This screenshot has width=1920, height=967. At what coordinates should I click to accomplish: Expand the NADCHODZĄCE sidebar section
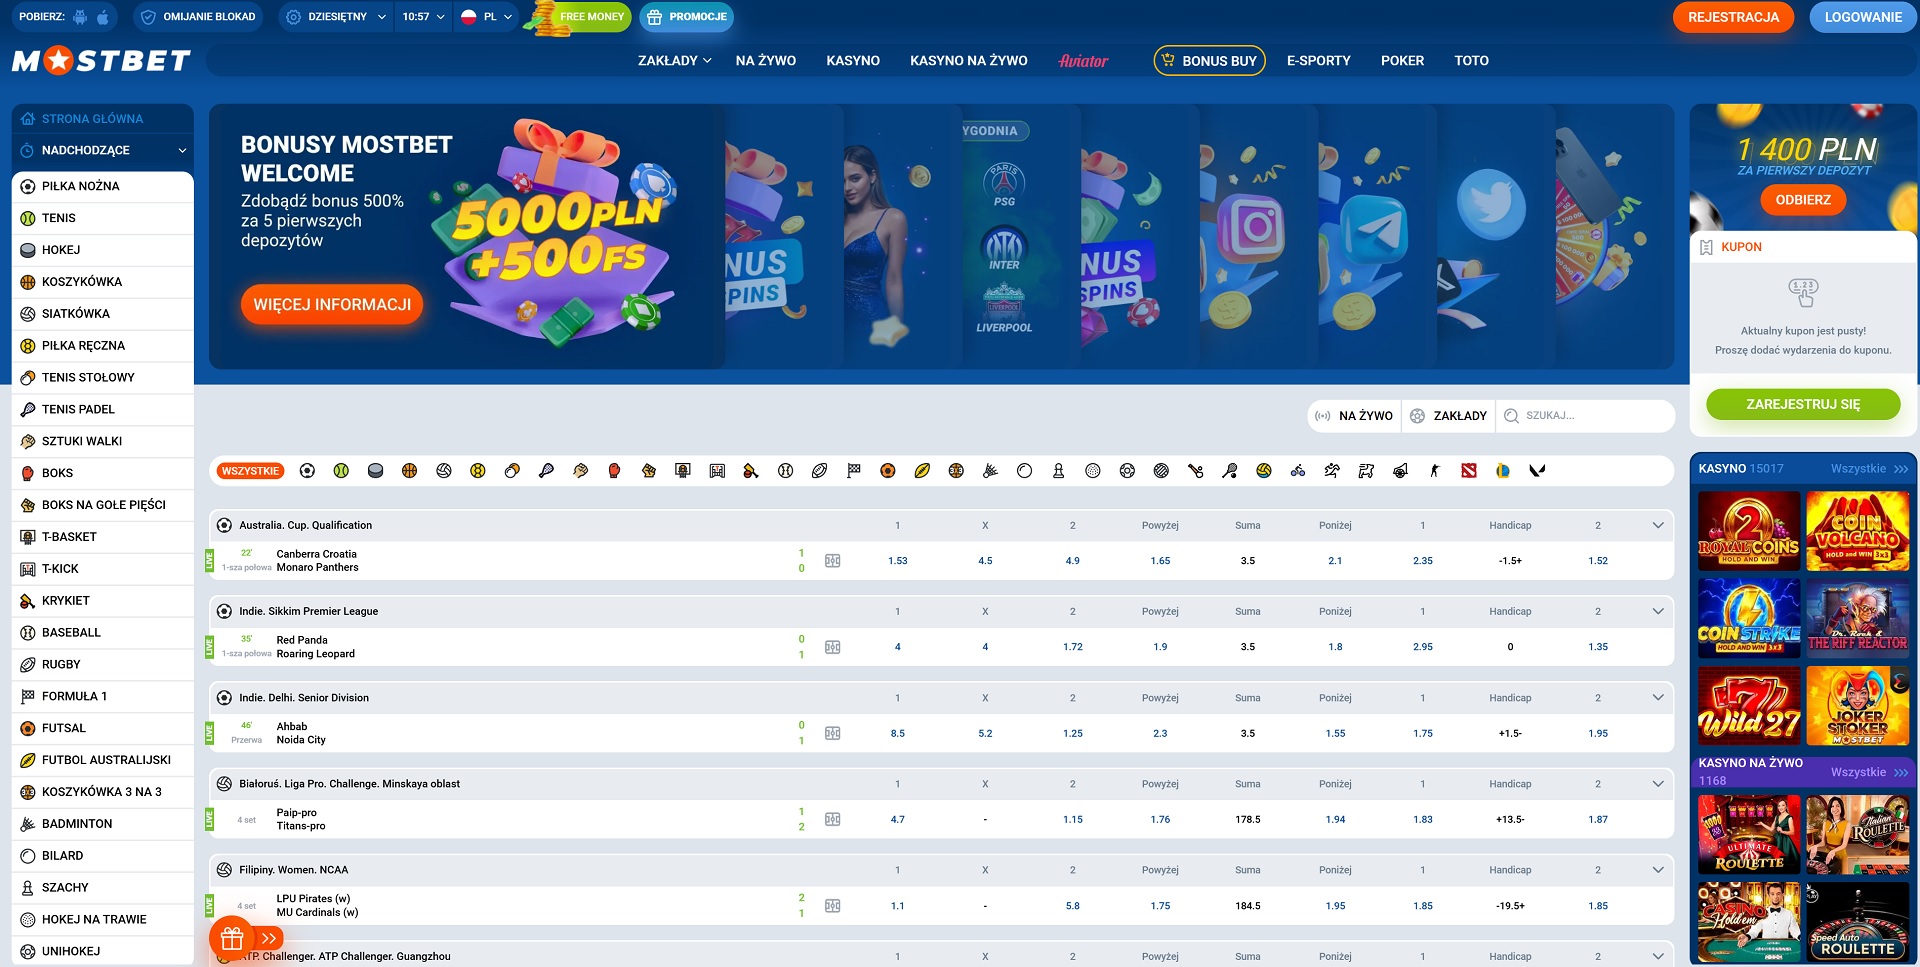[x=103, y=150]
